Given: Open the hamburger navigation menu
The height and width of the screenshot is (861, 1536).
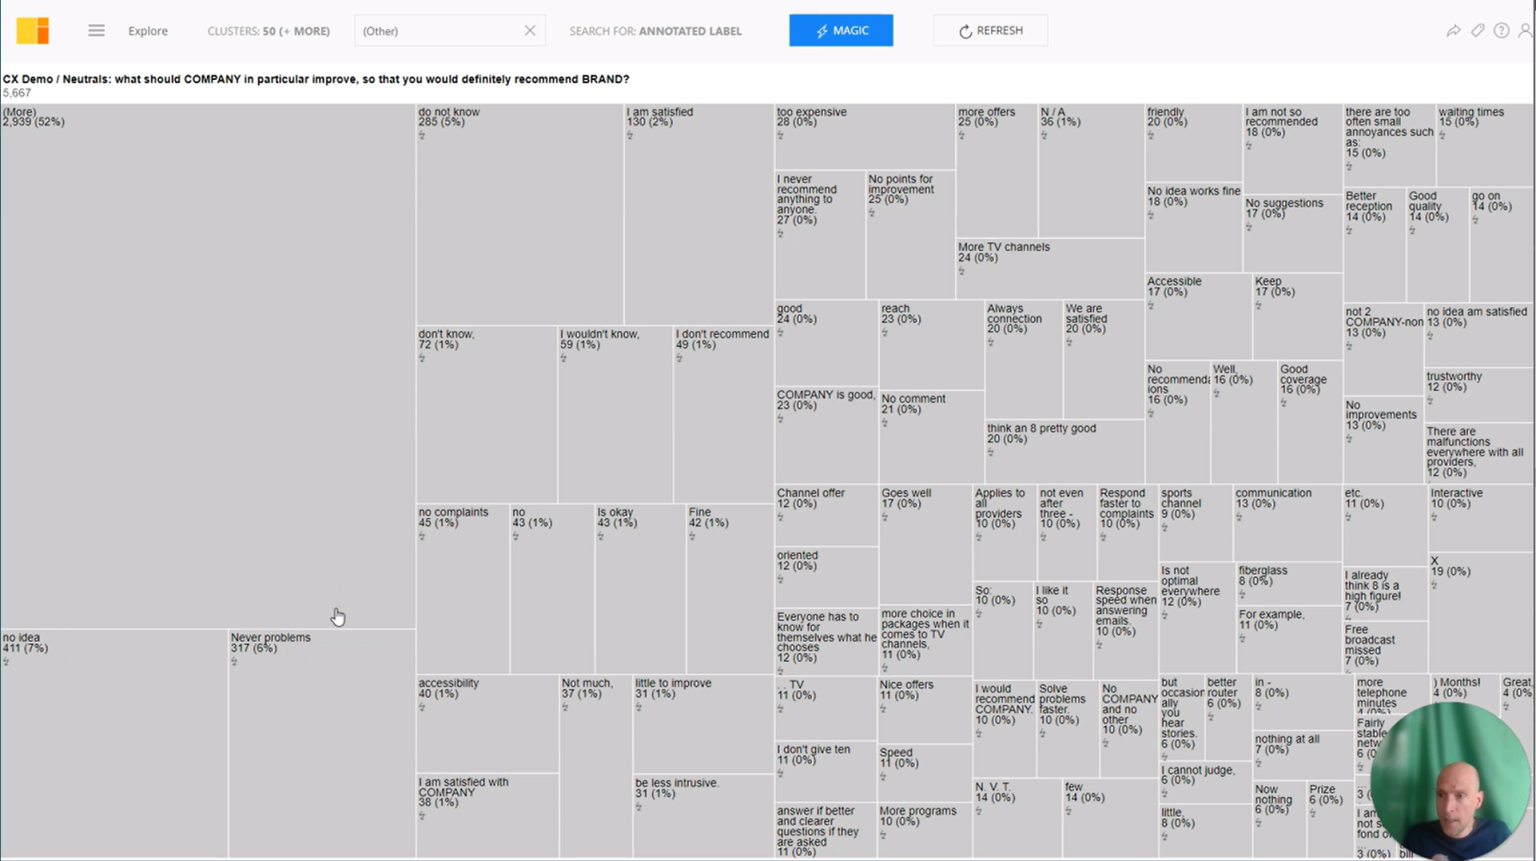Looking at the screenshot, I should coord(96,30).
